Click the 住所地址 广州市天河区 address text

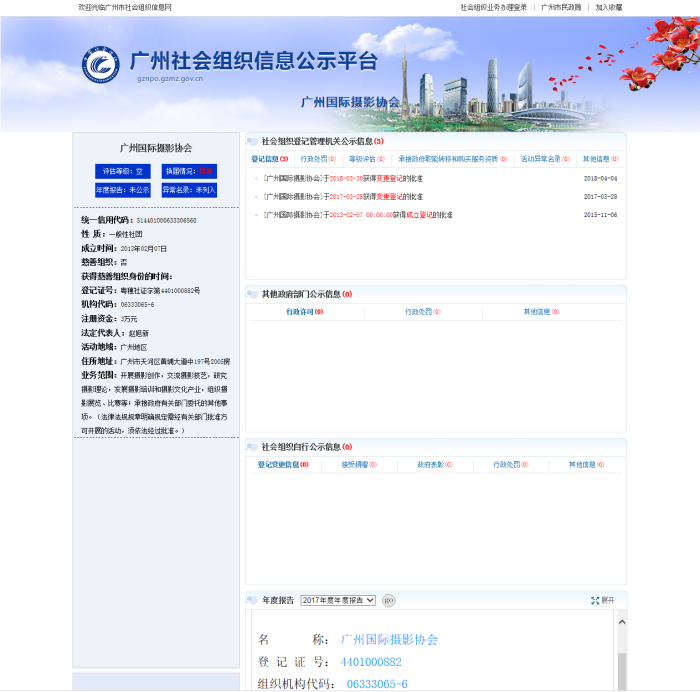click(175, 362)
